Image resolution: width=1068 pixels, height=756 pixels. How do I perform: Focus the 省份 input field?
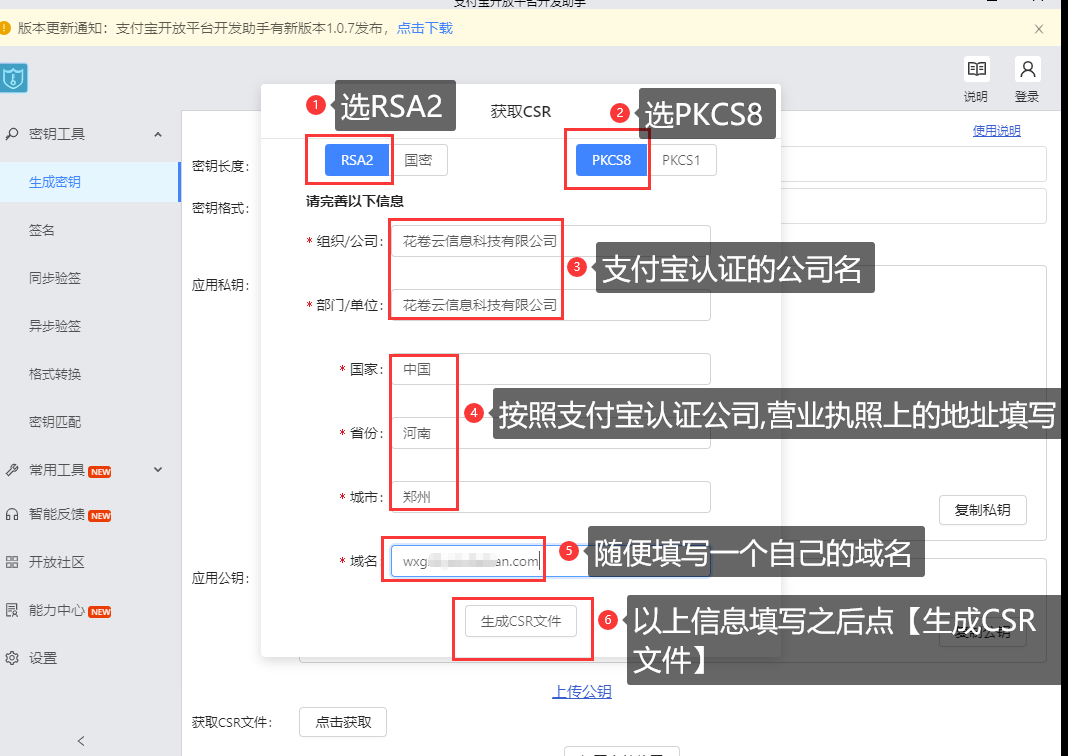(550, 433)
